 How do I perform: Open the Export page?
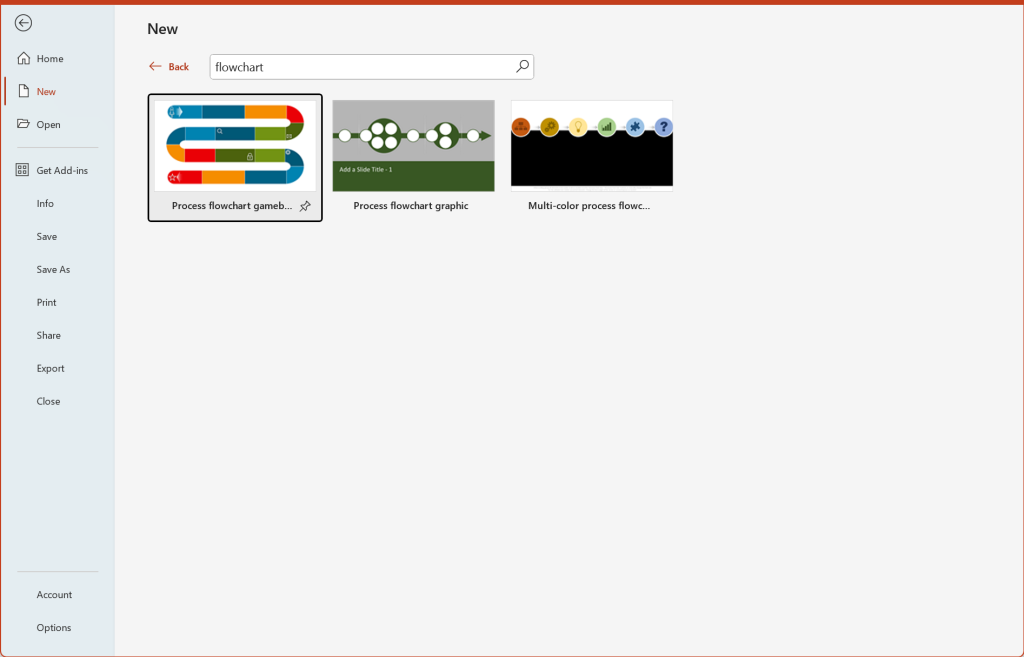click(x=57, y=368)
